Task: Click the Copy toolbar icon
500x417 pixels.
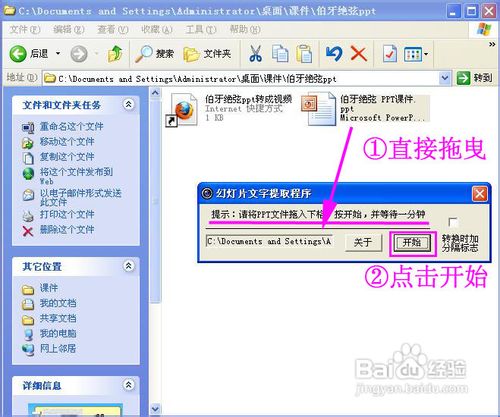Action: click(x=280, y=54)
